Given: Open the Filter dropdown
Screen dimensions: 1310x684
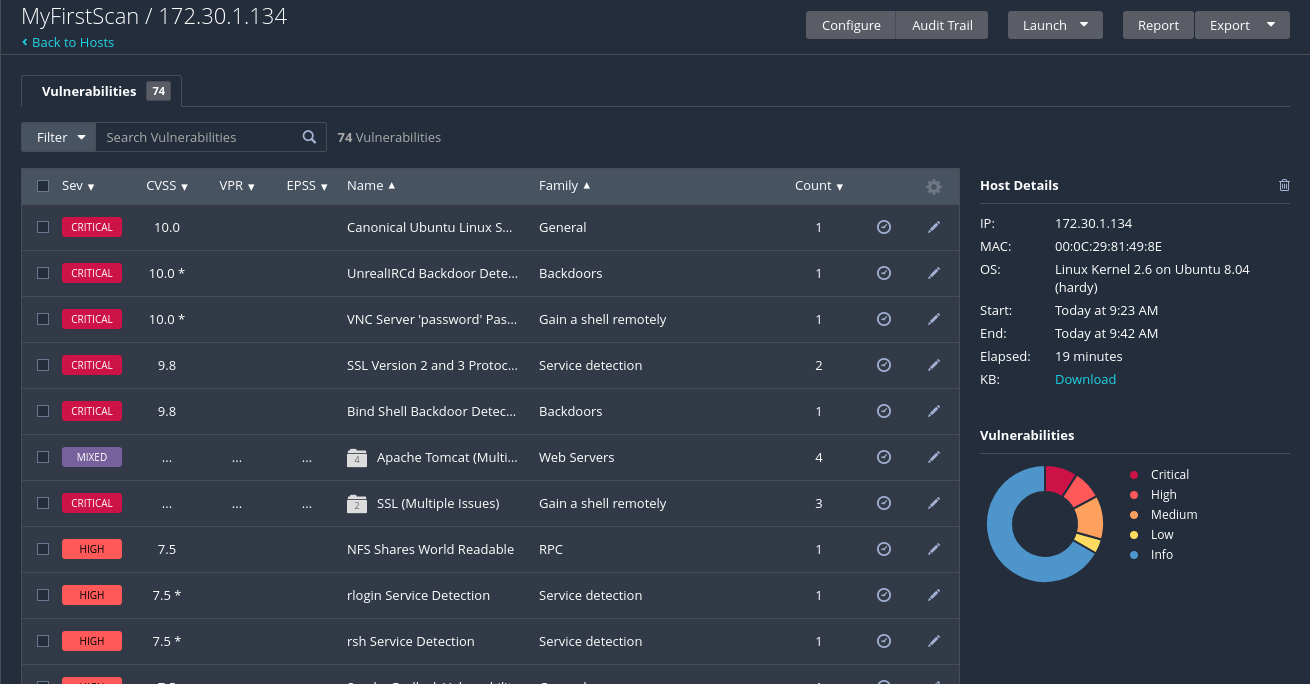Looking at the screenshot, I should (58, 137).
